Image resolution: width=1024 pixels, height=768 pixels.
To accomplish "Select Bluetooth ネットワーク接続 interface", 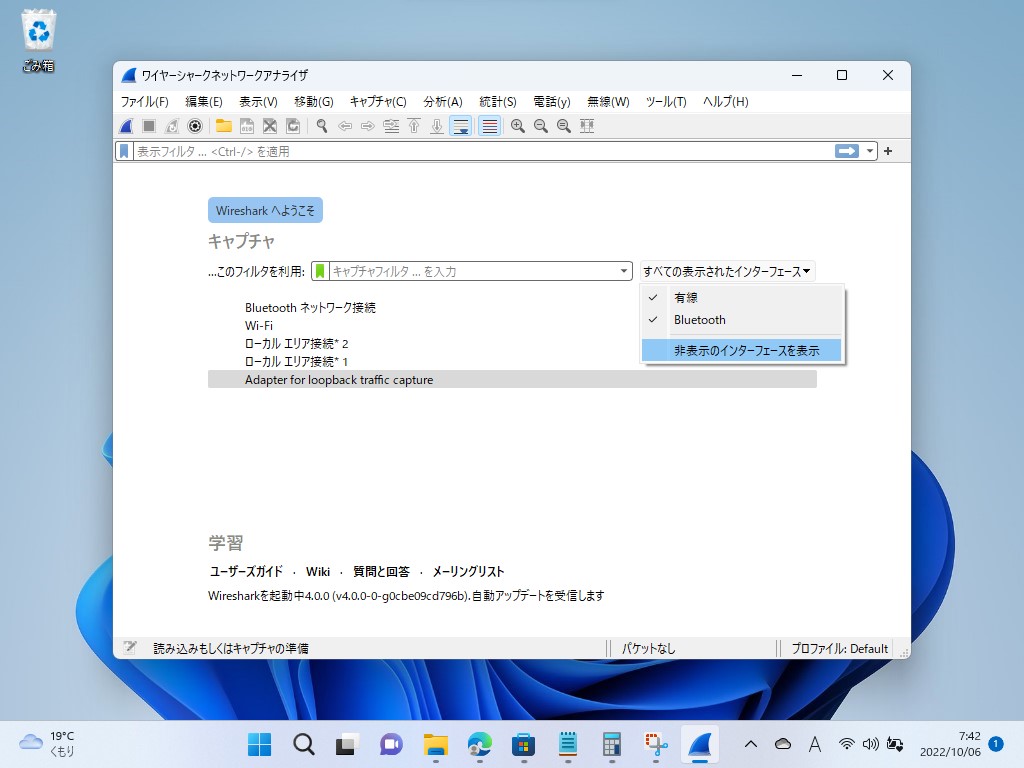I will 512,308.
